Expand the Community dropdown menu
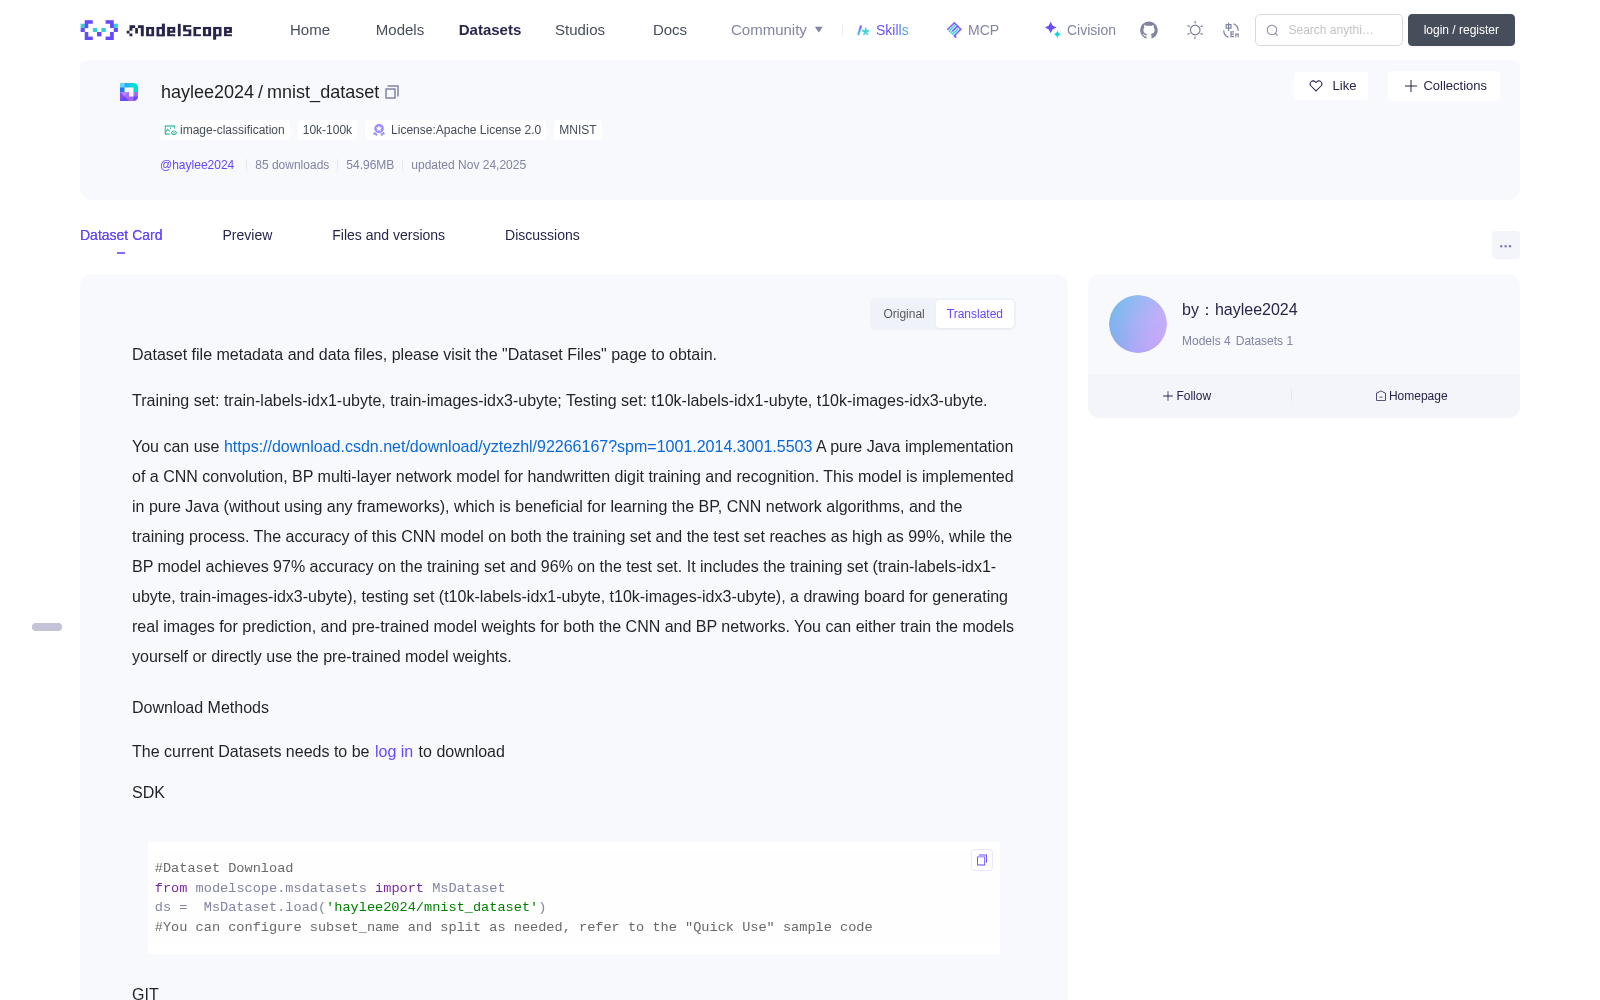1600x1000 pixels. click(777, 30)
